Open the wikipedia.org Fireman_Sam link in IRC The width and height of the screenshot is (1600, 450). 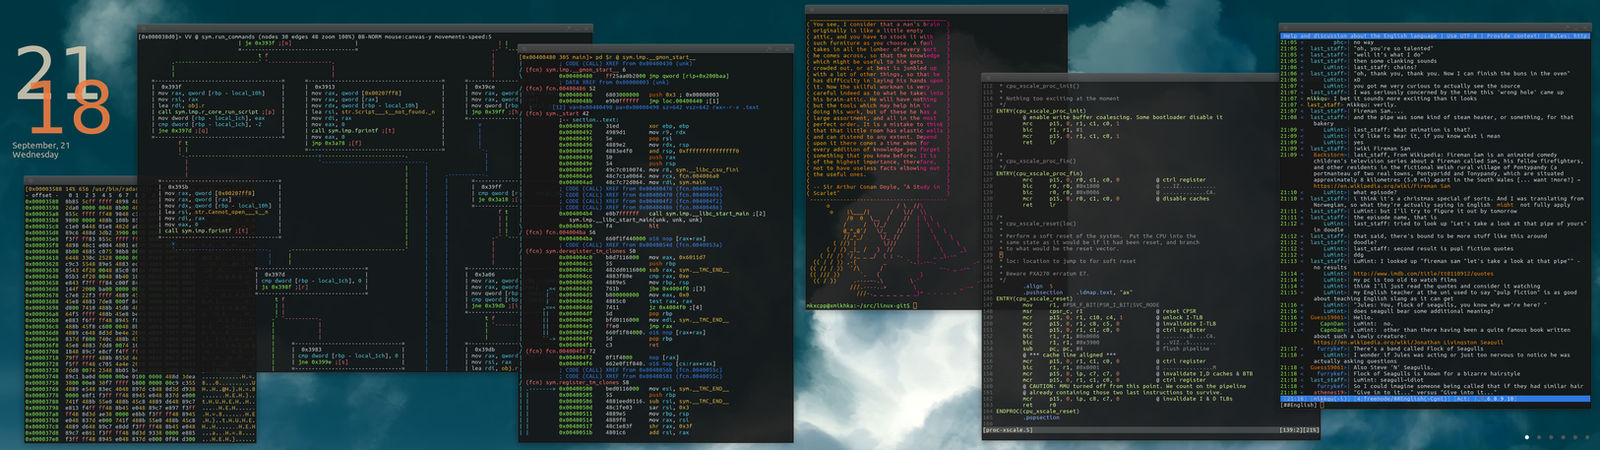1381,186
